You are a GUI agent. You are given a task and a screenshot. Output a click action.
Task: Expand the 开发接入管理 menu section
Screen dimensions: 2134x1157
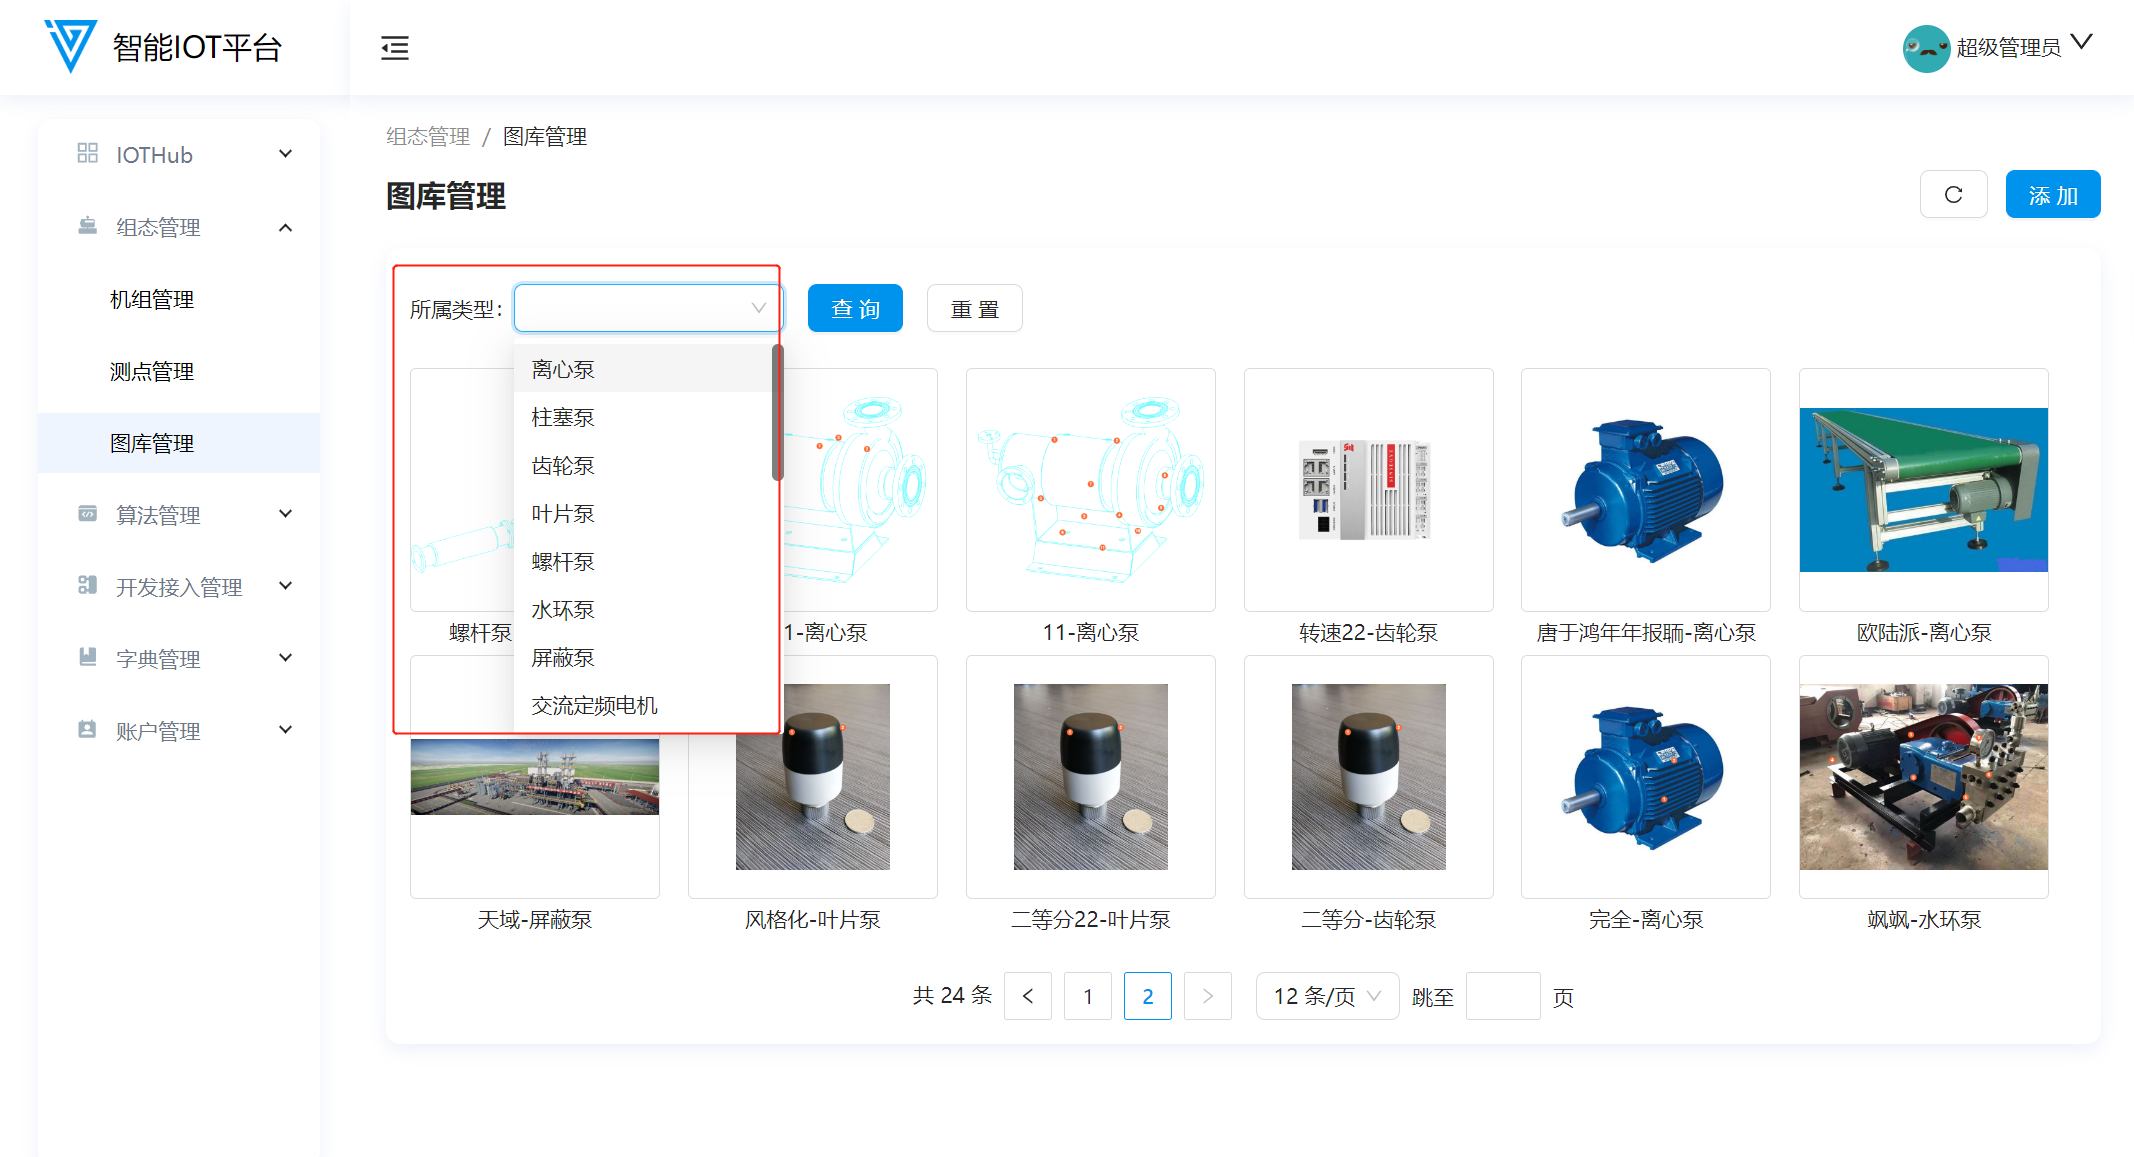click(x=286, y=586)
